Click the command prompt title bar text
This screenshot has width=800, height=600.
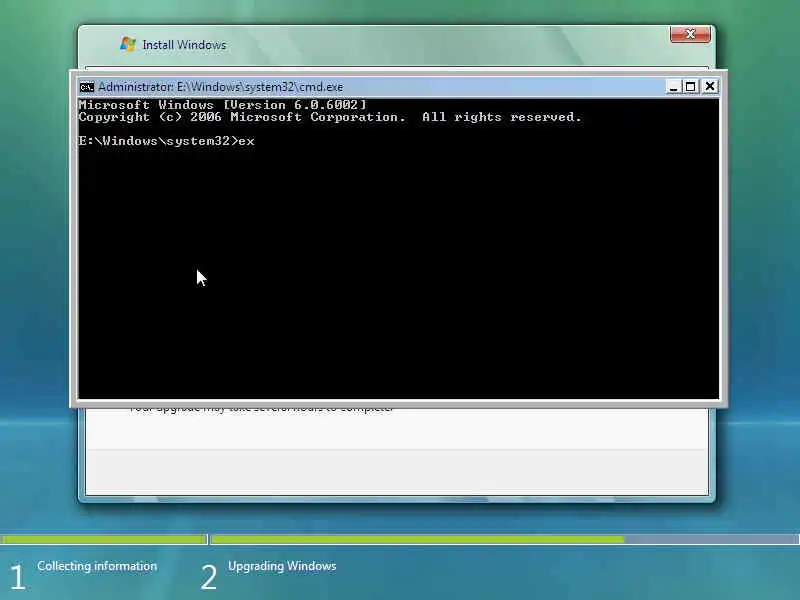tap(220, 87)
